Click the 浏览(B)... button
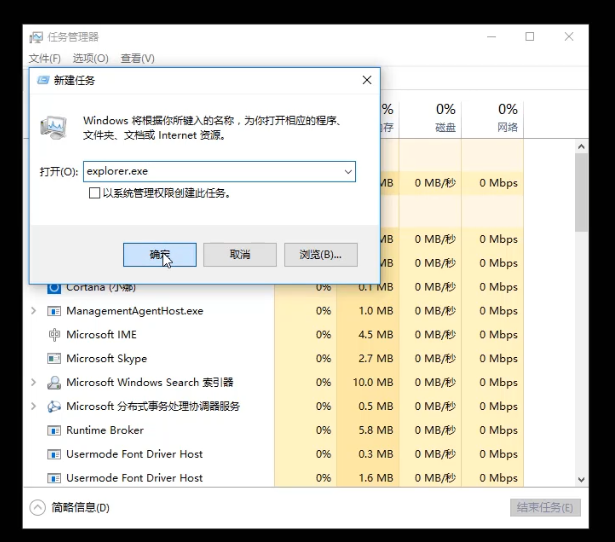 click(321, 255)
